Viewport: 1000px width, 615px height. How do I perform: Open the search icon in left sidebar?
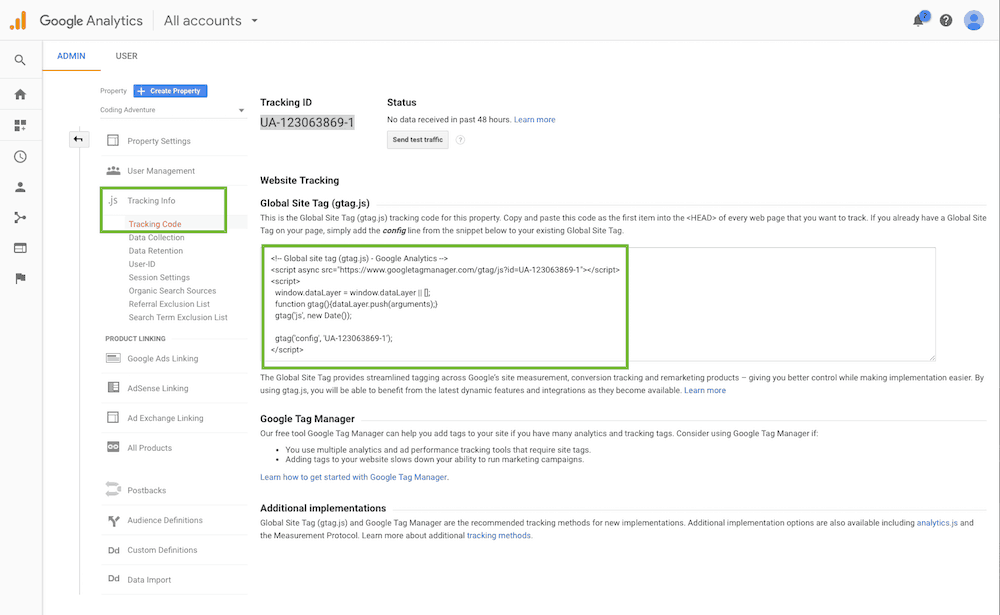(20, 60)
